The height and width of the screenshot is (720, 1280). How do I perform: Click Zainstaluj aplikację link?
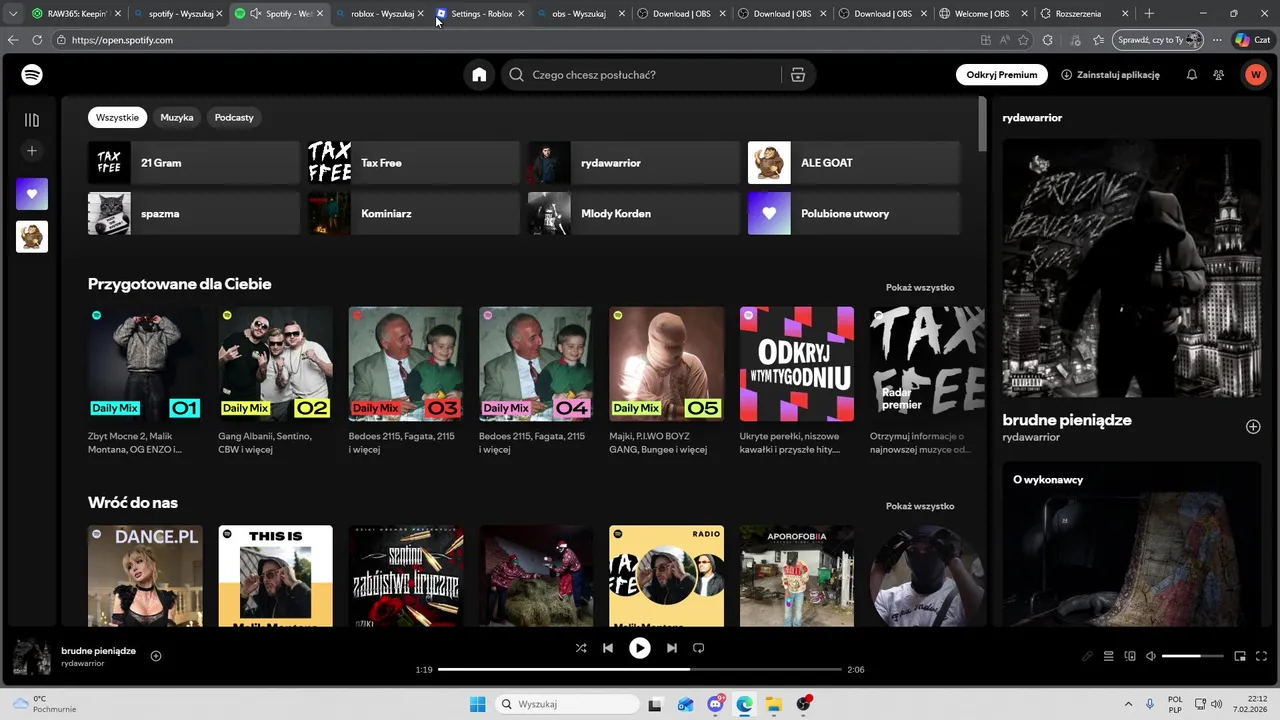coord(1110,75)
